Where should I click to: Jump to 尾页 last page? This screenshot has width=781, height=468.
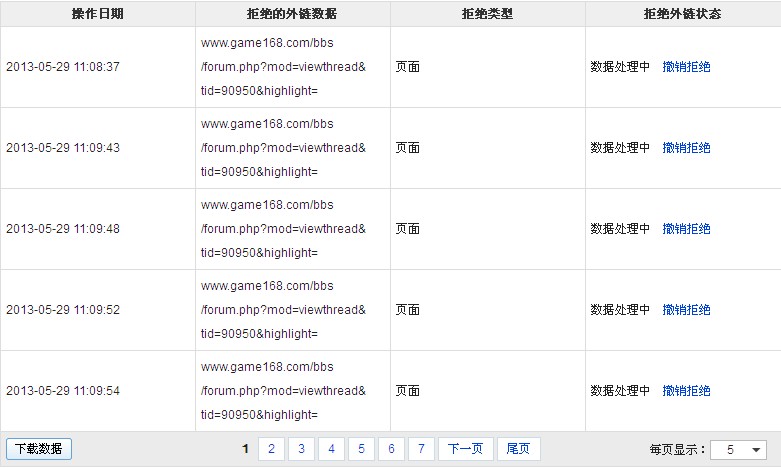click(x=519, y=449)
